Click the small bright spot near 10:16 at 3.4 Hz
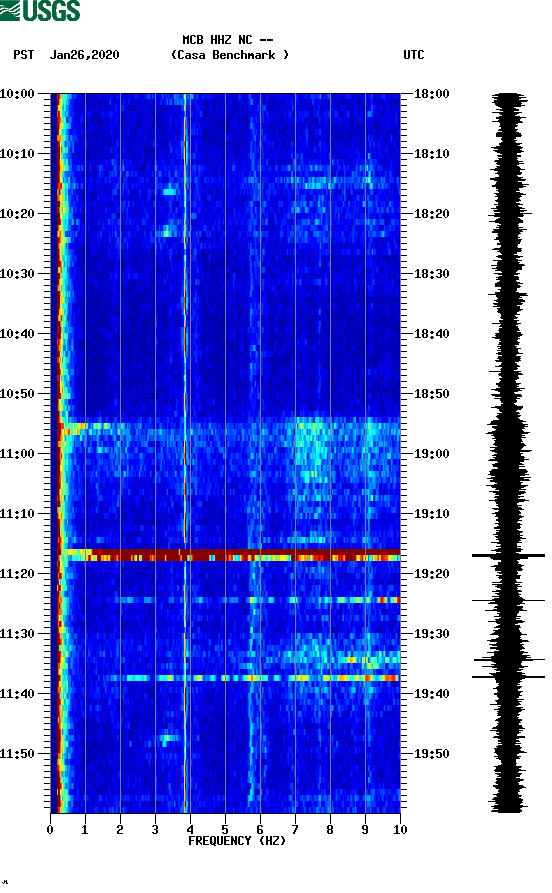This screenshot has height=893, width=552. click(170, 192)
